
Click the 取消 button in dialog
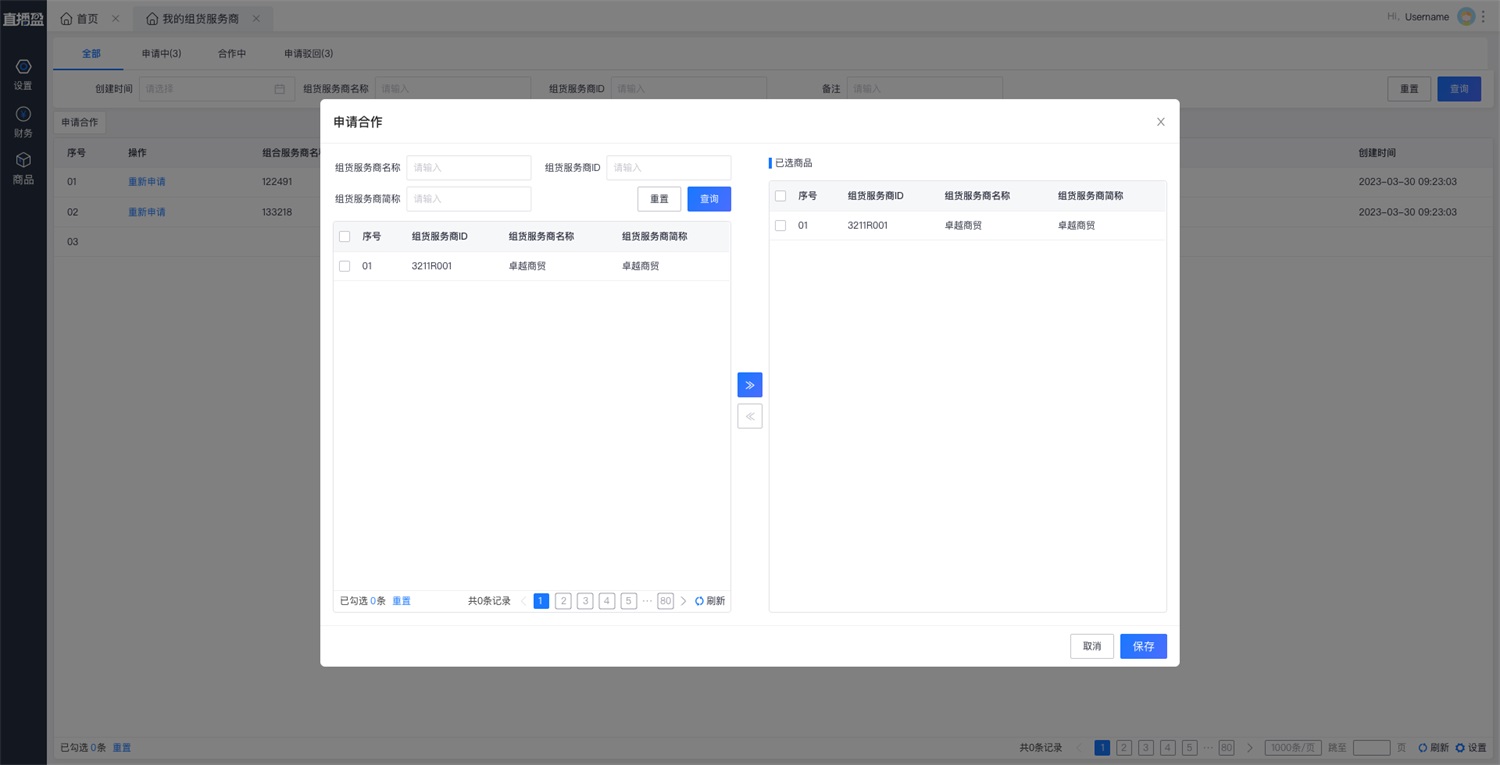click(x=1091, y=646)
